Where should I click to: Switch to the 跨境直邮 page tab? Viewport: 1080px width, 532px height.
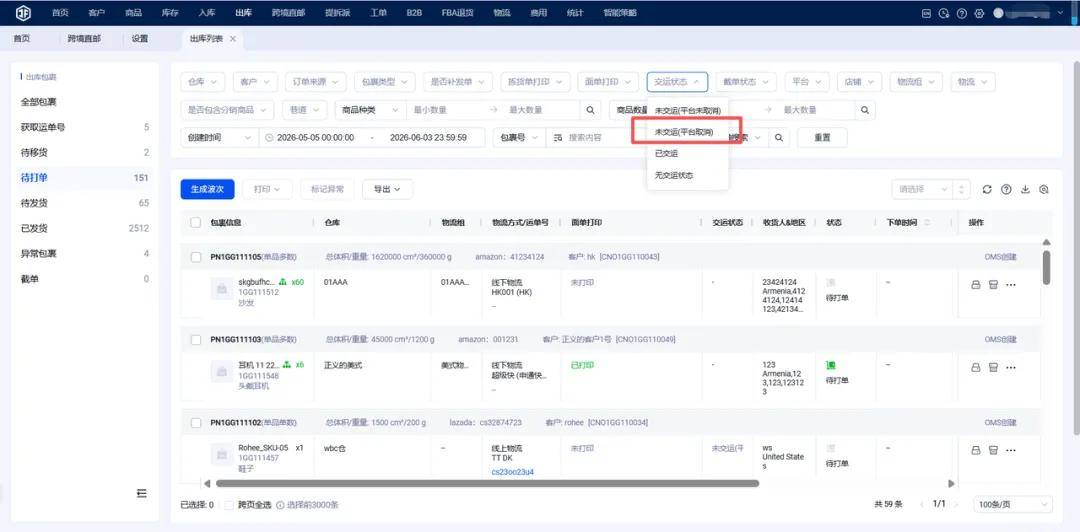click(x=84, y=39)
